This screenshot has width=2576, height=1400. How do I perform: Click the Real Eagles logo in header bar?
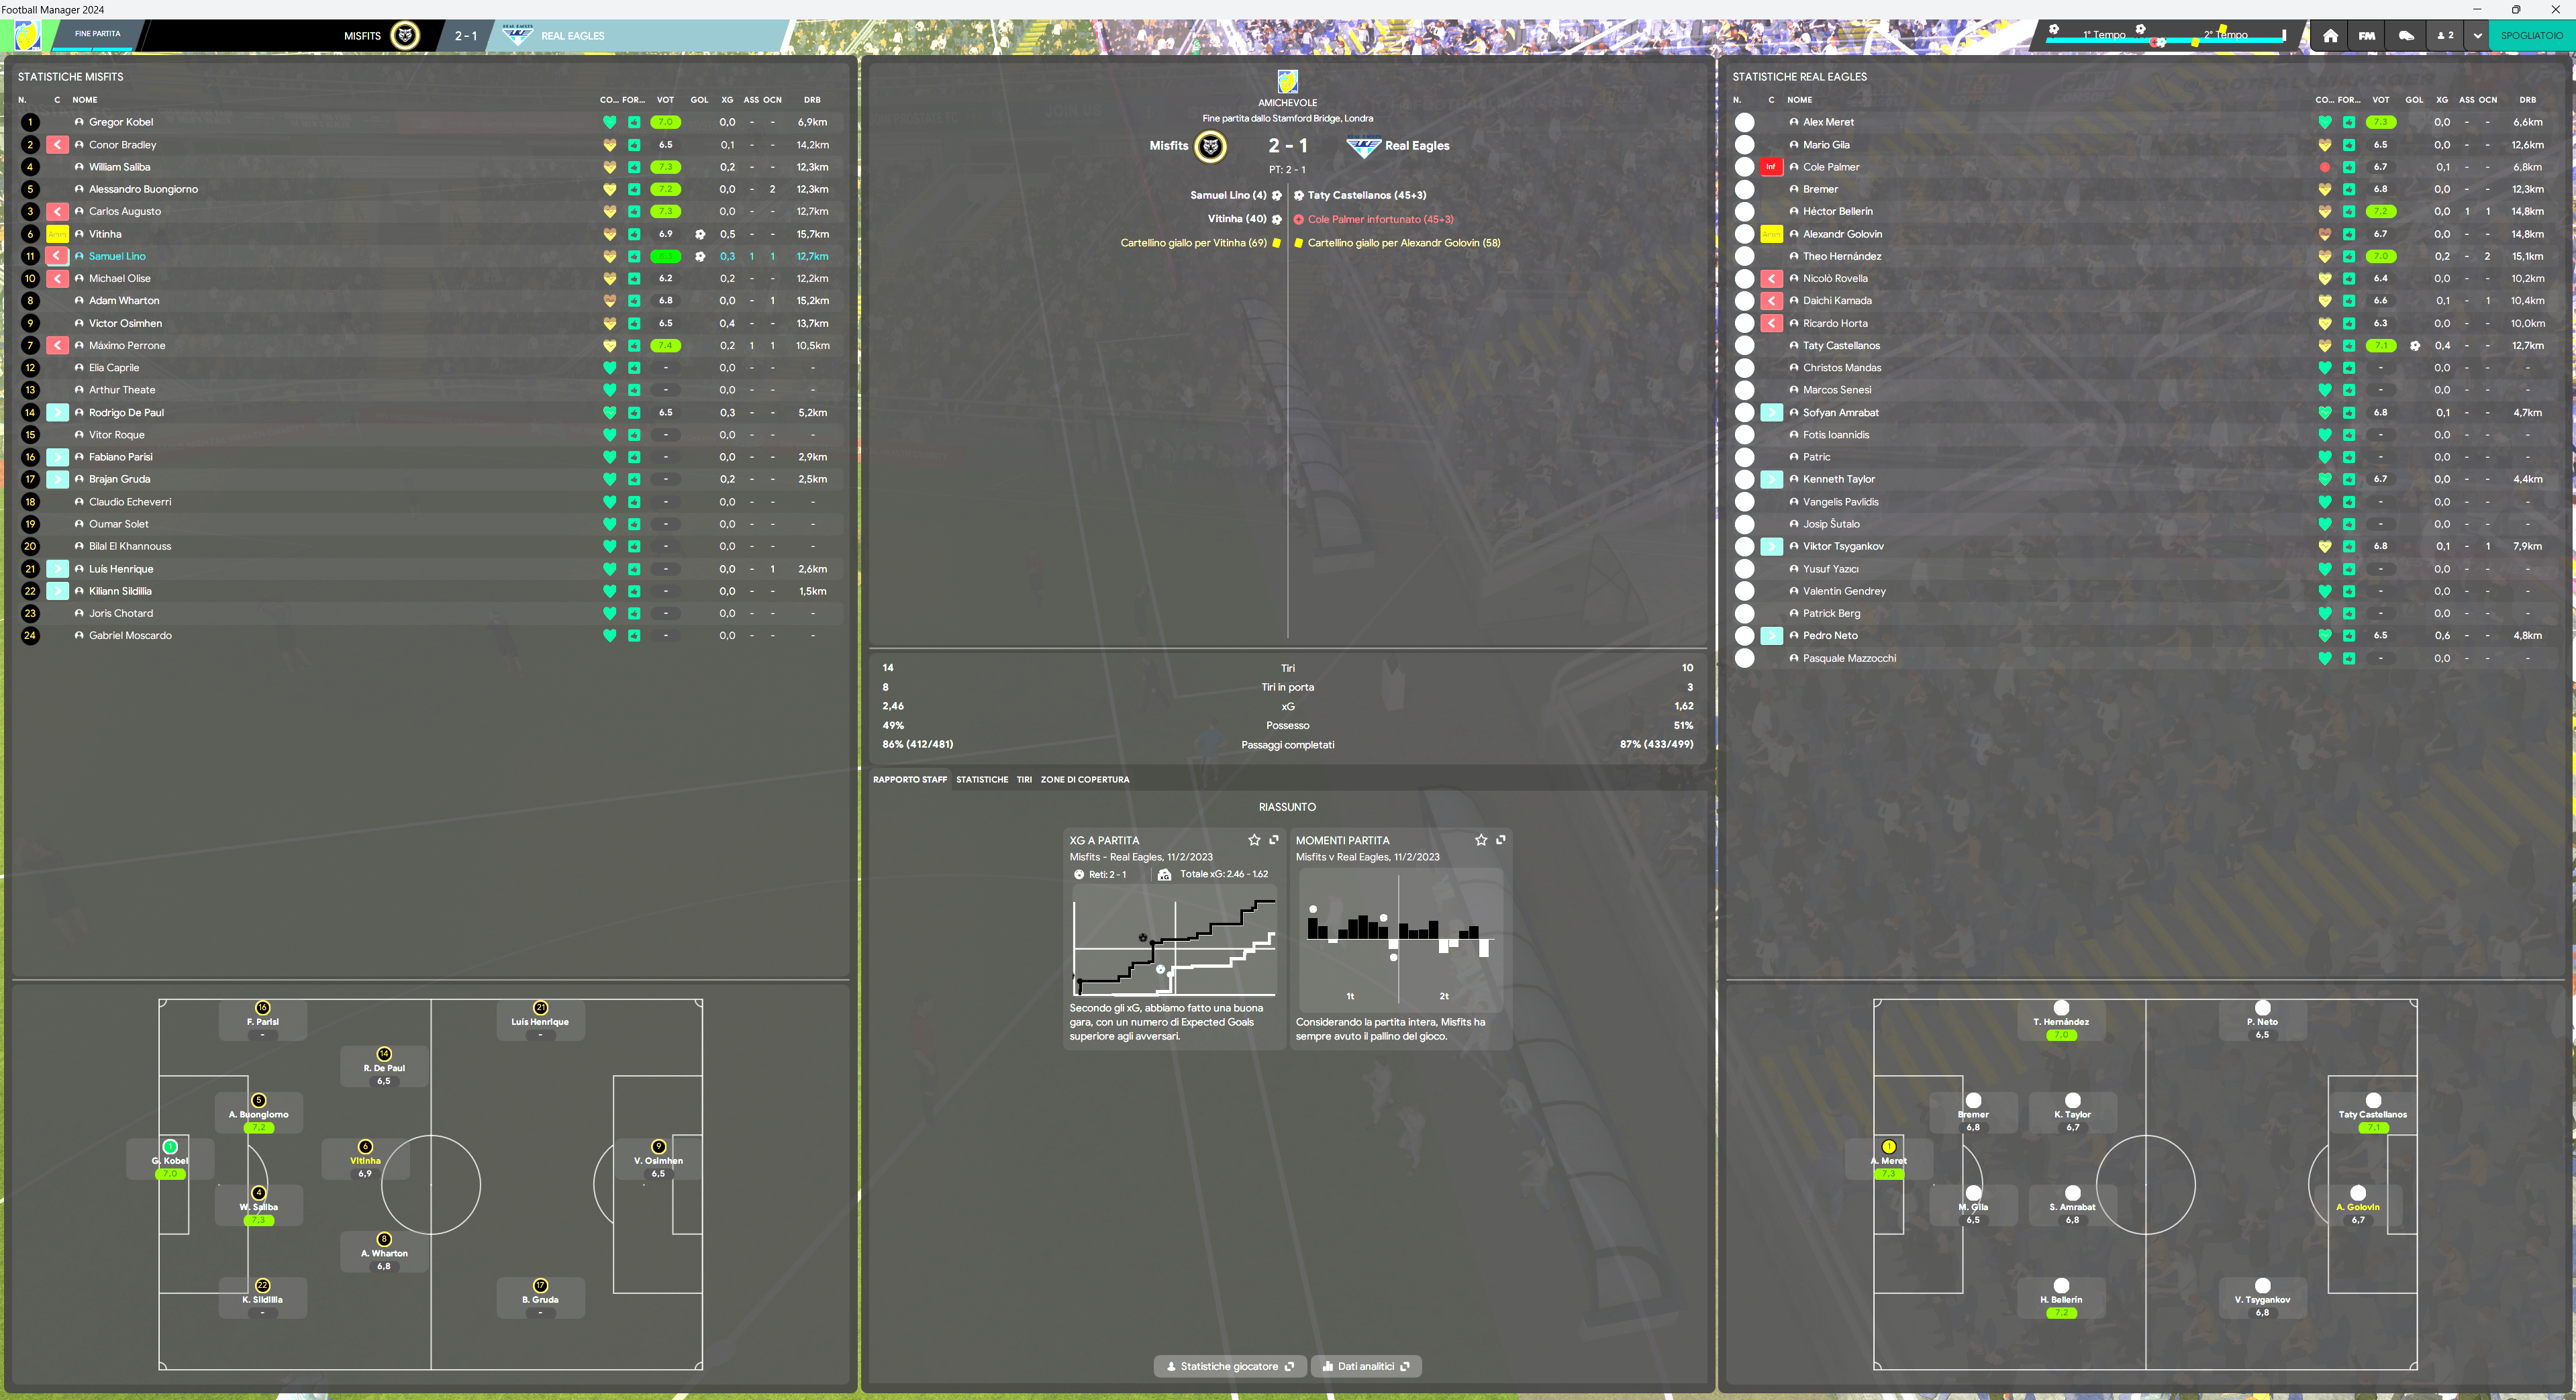coord(517,35)
